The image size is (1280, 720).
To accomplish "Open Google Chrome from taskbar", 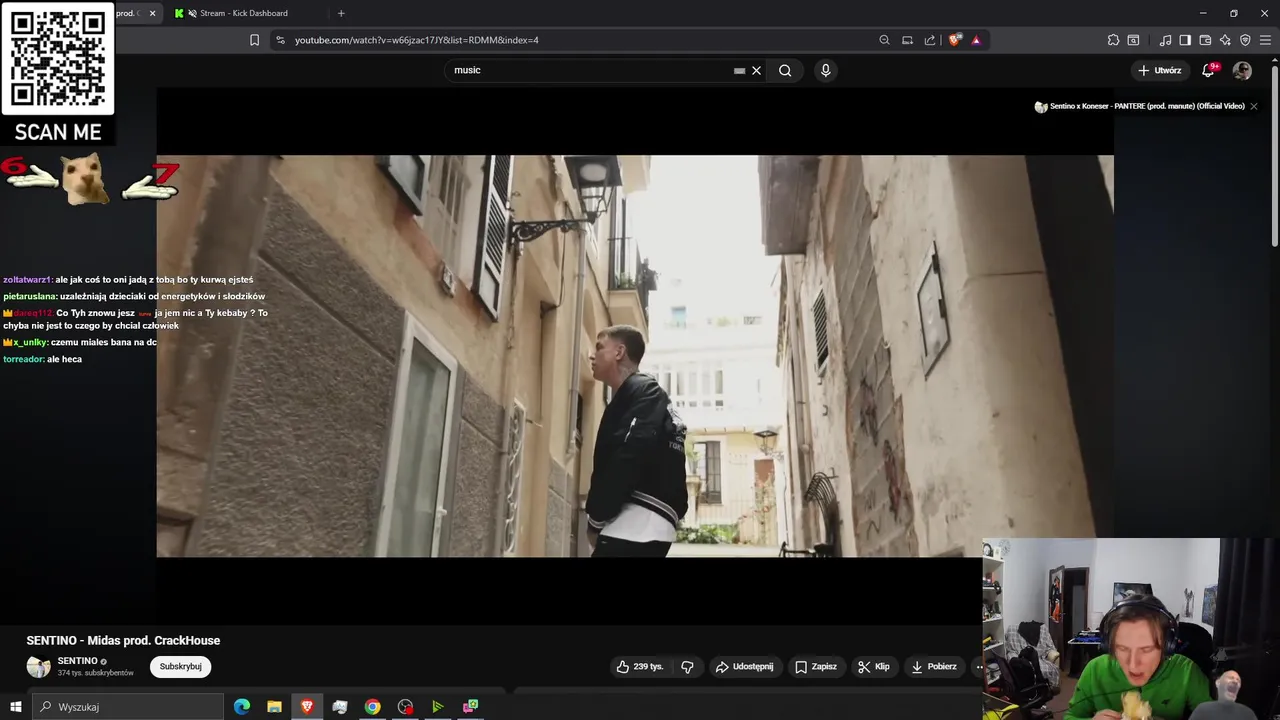I will (x=372, y=707).
